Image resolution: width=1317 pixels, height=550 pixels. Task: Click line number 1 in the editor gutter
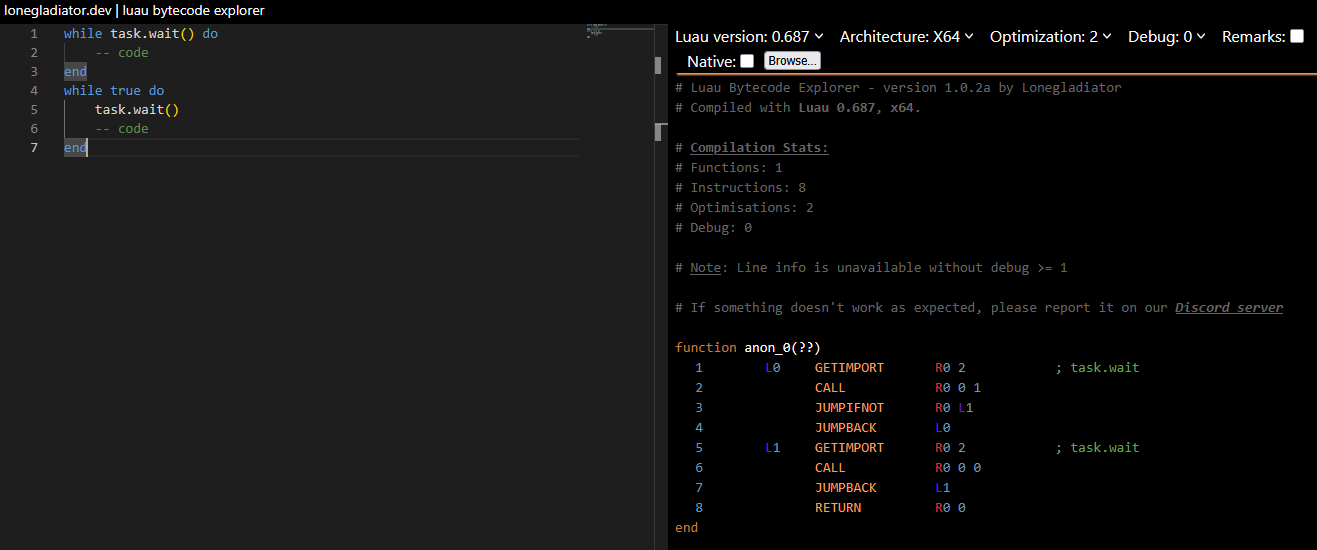coord(34,33)
